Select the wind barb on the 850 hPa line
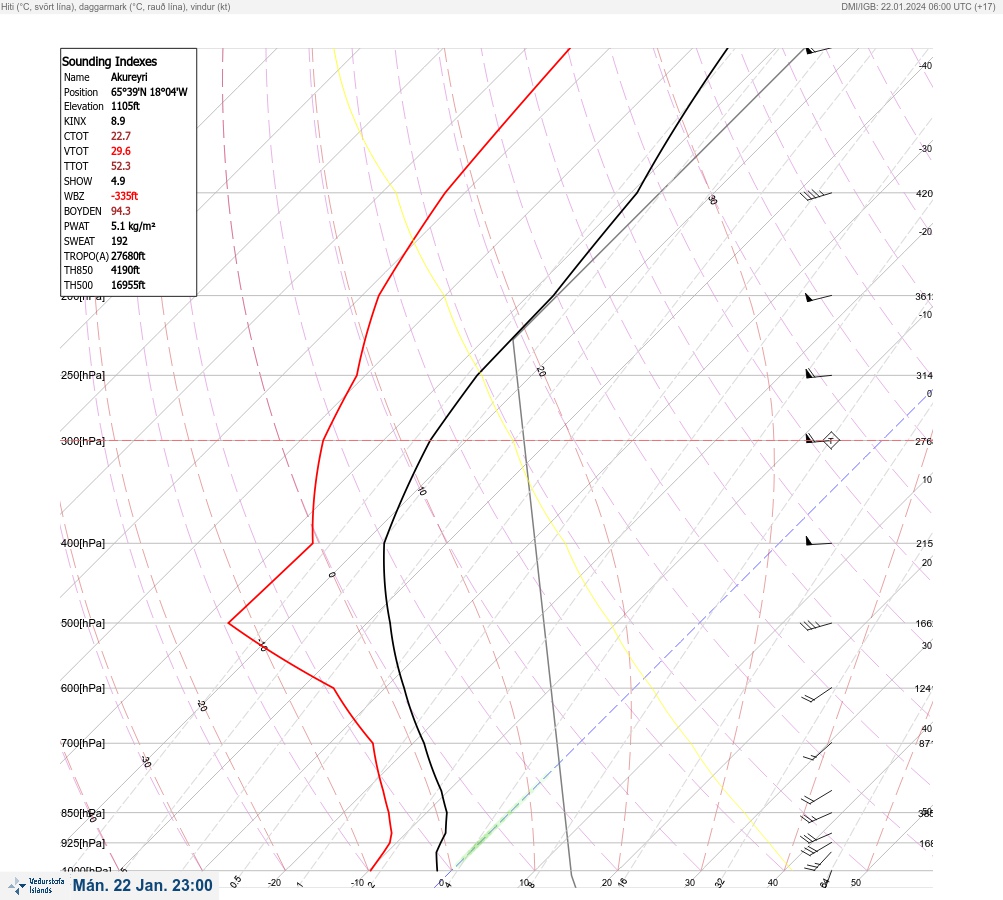This screenshot has width=1003, height=900. point(816,817)
